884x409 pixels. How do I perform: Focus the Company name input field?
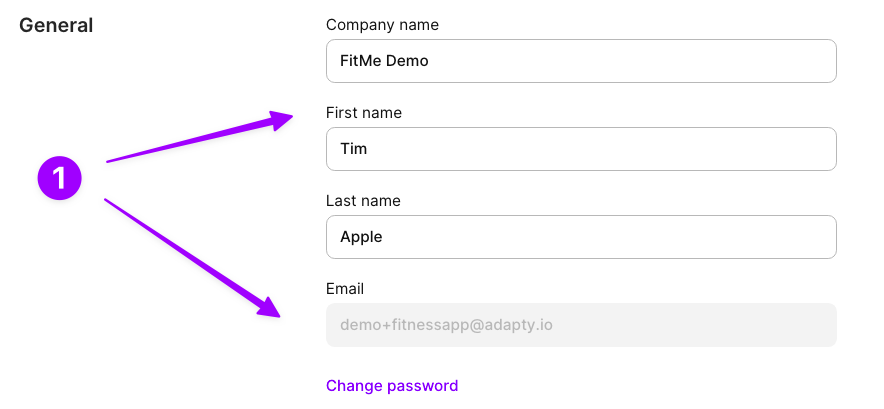coord(581,61)
